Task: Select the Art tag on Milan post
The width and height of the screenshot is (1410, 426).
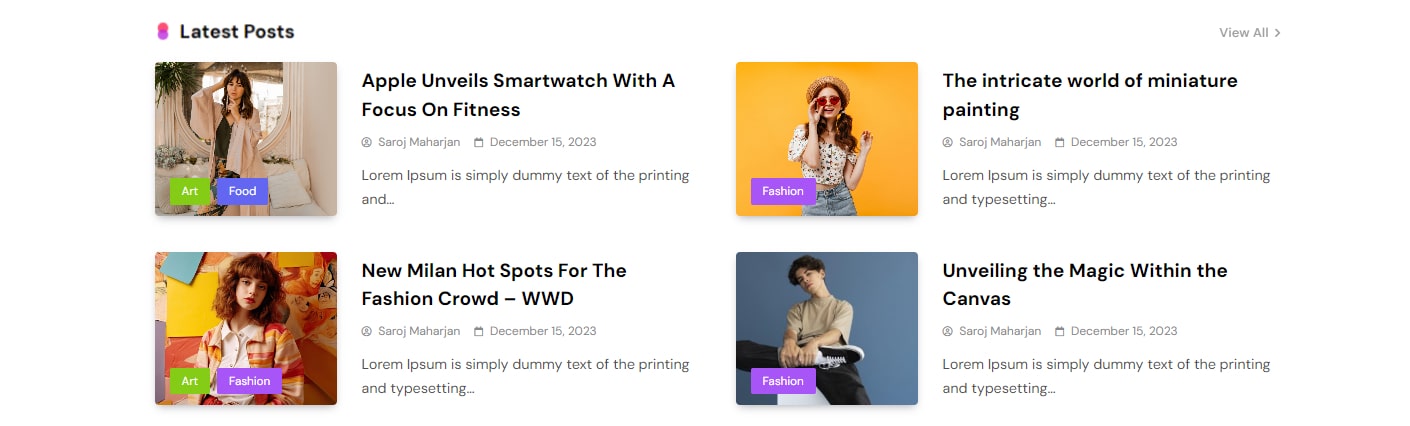Action: click(x=190, y=381)
